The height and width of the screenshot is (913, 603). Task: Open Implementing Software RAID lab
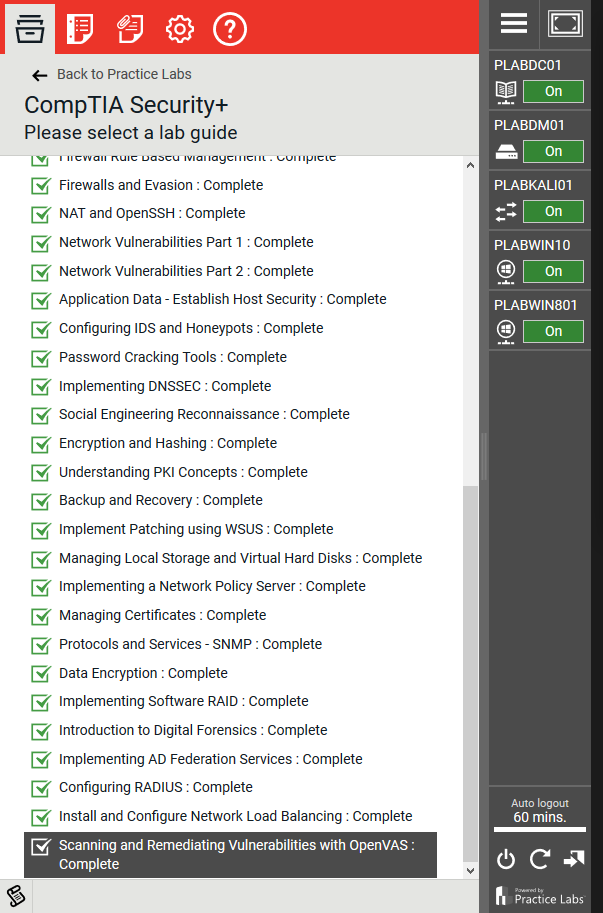coord(183,702)
